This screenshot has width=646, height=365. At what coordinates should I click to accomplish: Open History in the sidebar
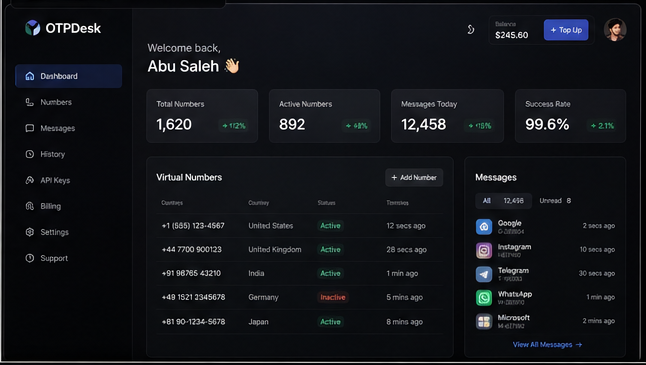(68, 154)
